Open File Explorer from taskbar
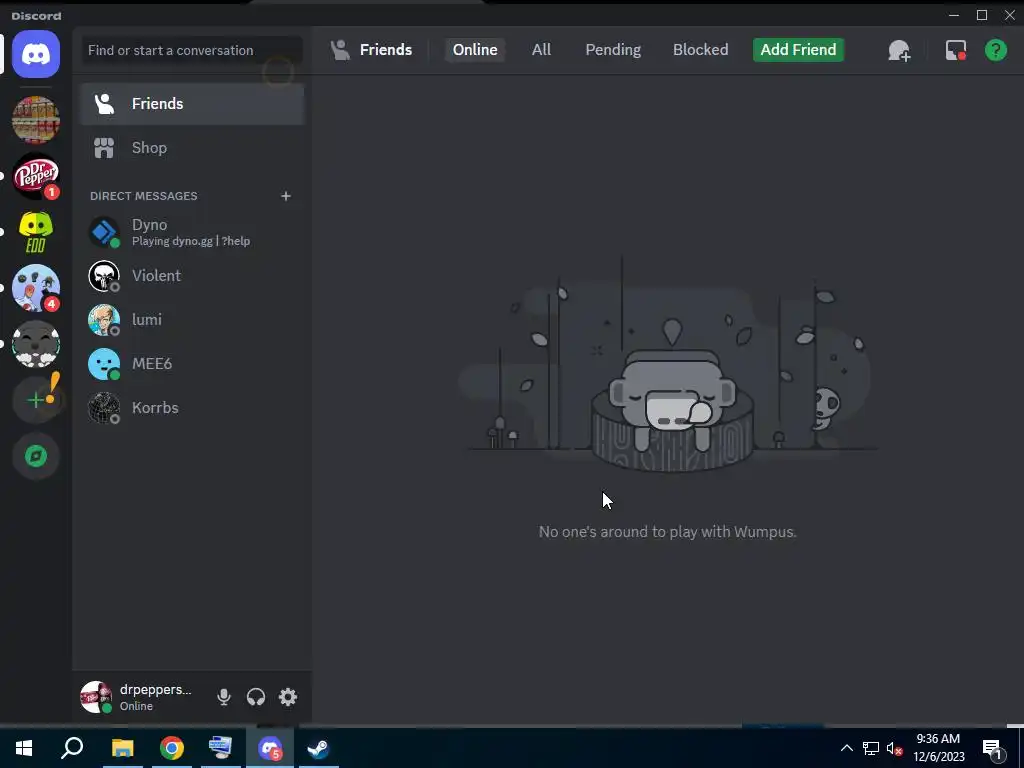Viewport: 1024px width, 768px height. tap(122, 748)
